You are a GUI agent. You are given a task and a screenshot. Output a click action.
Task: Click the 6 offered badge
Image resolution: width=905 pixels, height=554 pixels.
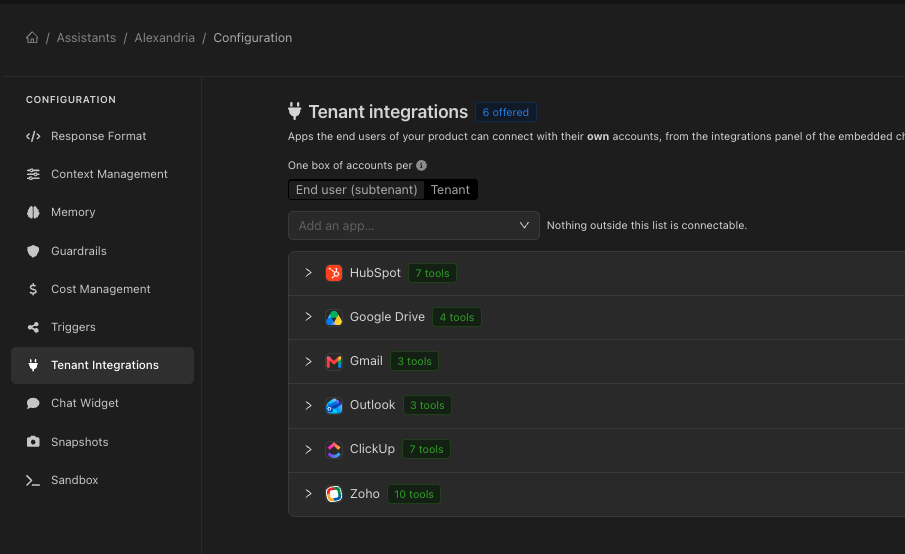506,112
